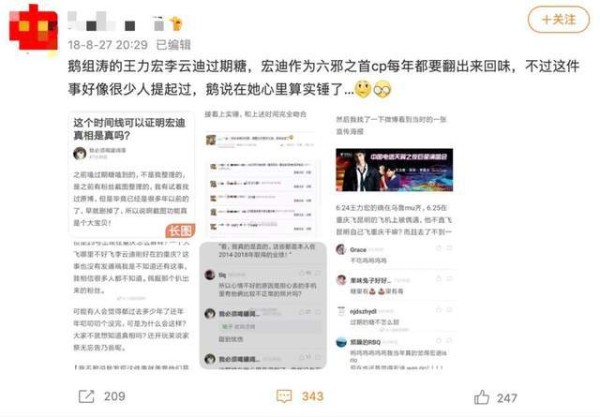Open first long image about 宏迪 timeline

[x=132, y=240]
